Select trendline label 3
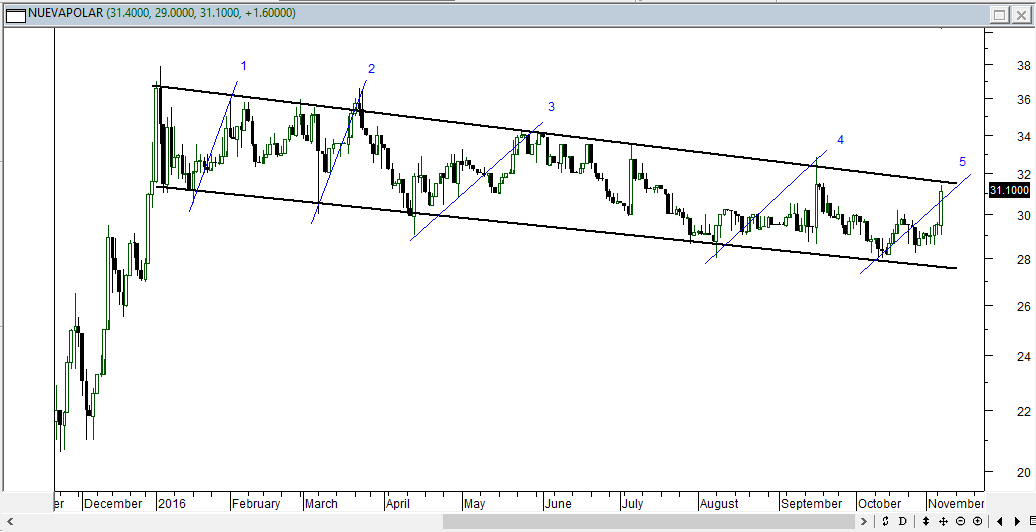1036x532 pixels. 551,106
